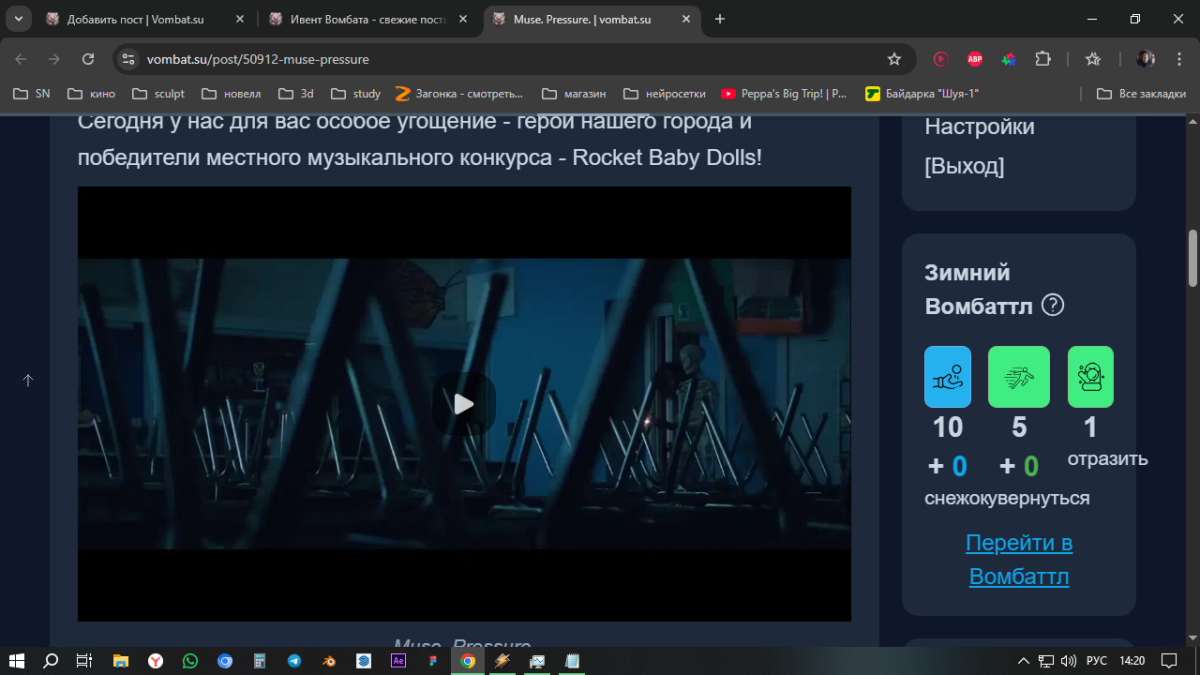Image resolution: width=1200 pixels, height=675 pixels.
Task: Select the green running icon showing 5
Action: pyautogui.click(x=1019, y=377)
